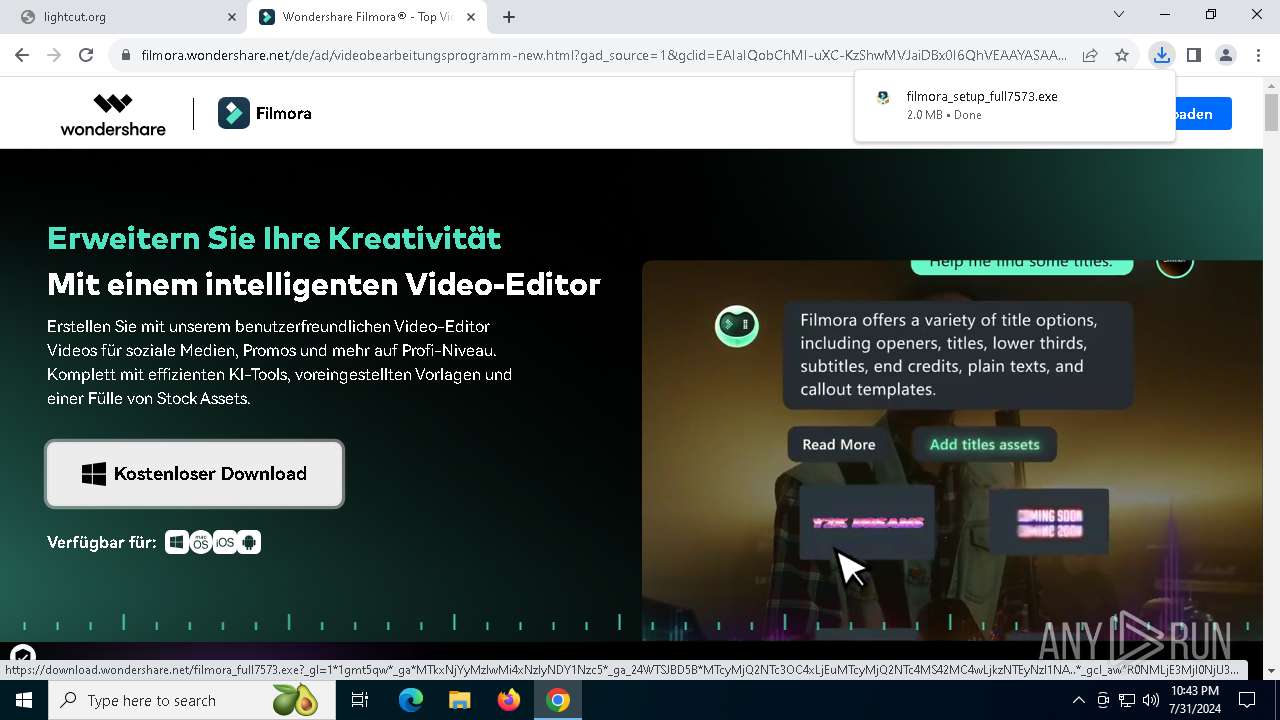The height and width of the screenshot is (720, 1280).
Task: Select iOS platform availability icon
Action: (225, 542)
